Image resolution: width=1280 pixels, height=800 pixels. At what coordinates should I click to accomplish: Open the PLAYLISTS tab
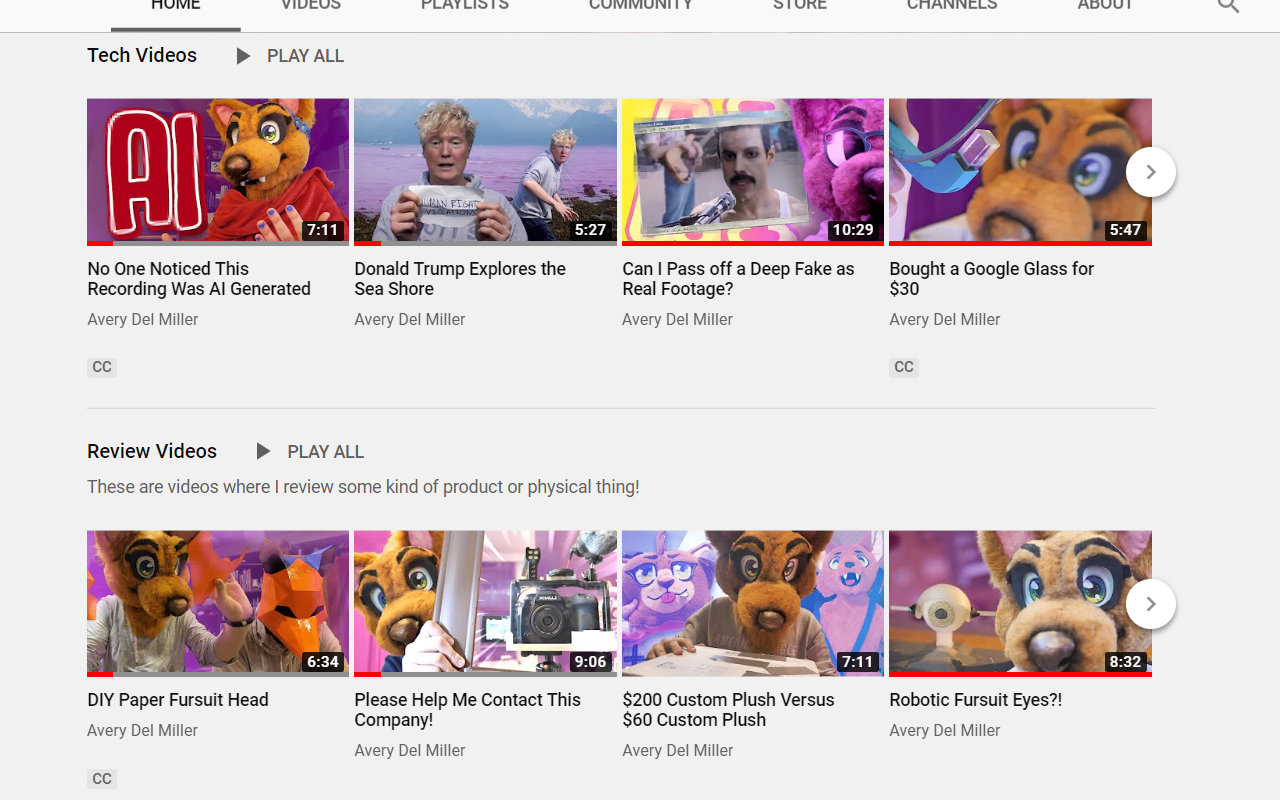click(x=465, y=6)
